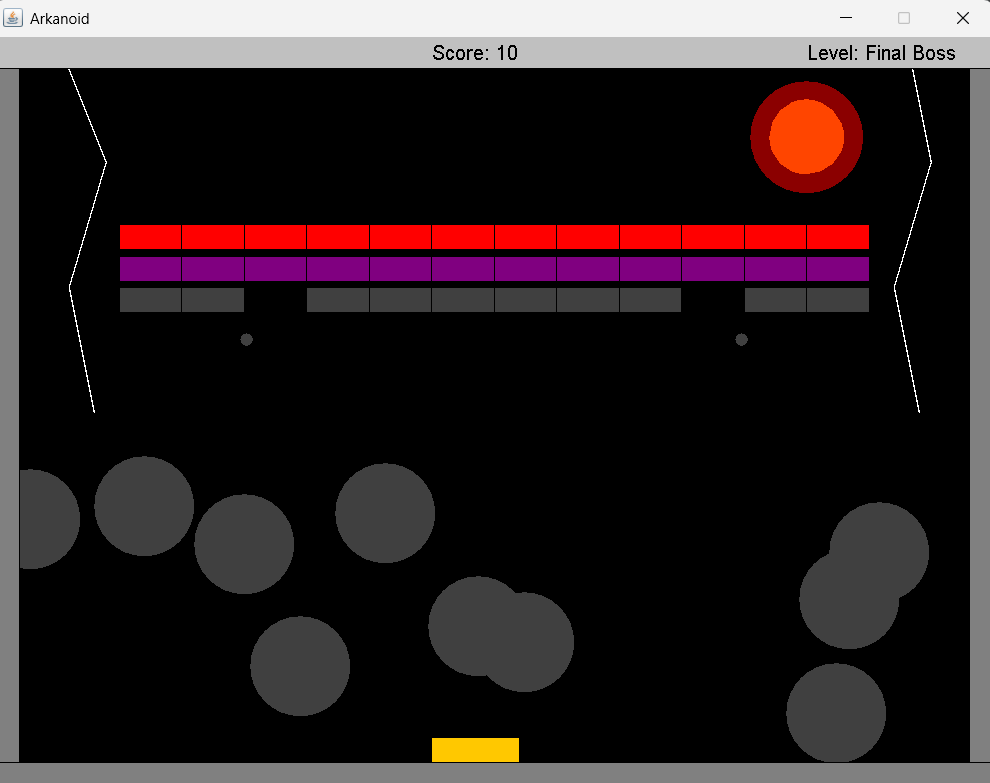990x783 pixels.
Task: Click the gray circle cut off by left wall
Action: pyautogui.click(x=45, y=519)
